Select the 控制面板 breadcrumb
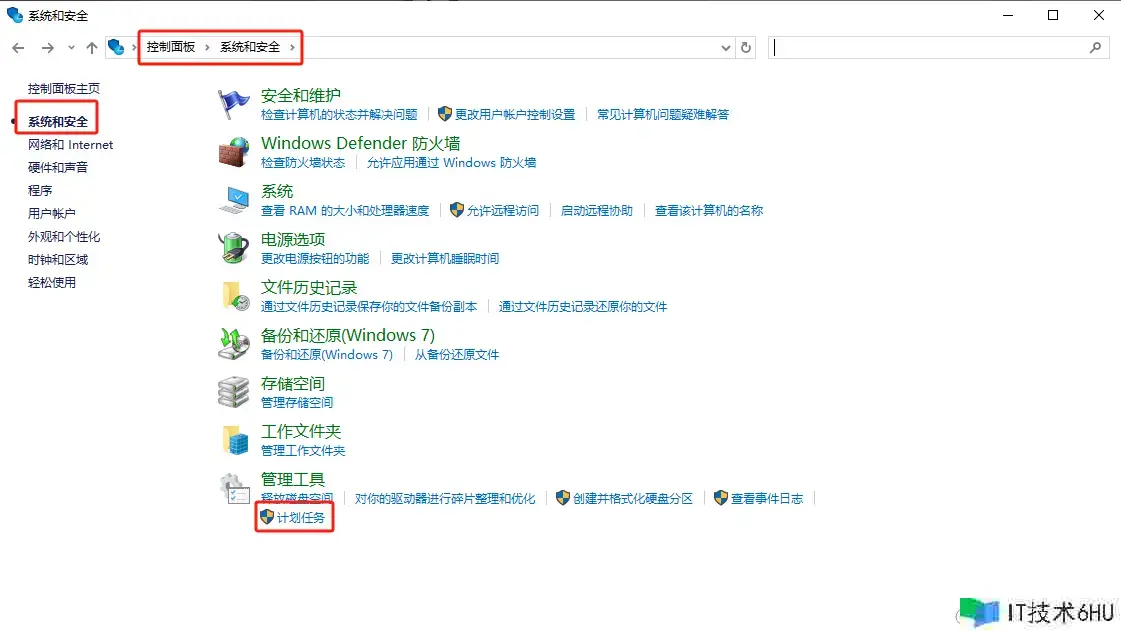 [x=171, y=47]
